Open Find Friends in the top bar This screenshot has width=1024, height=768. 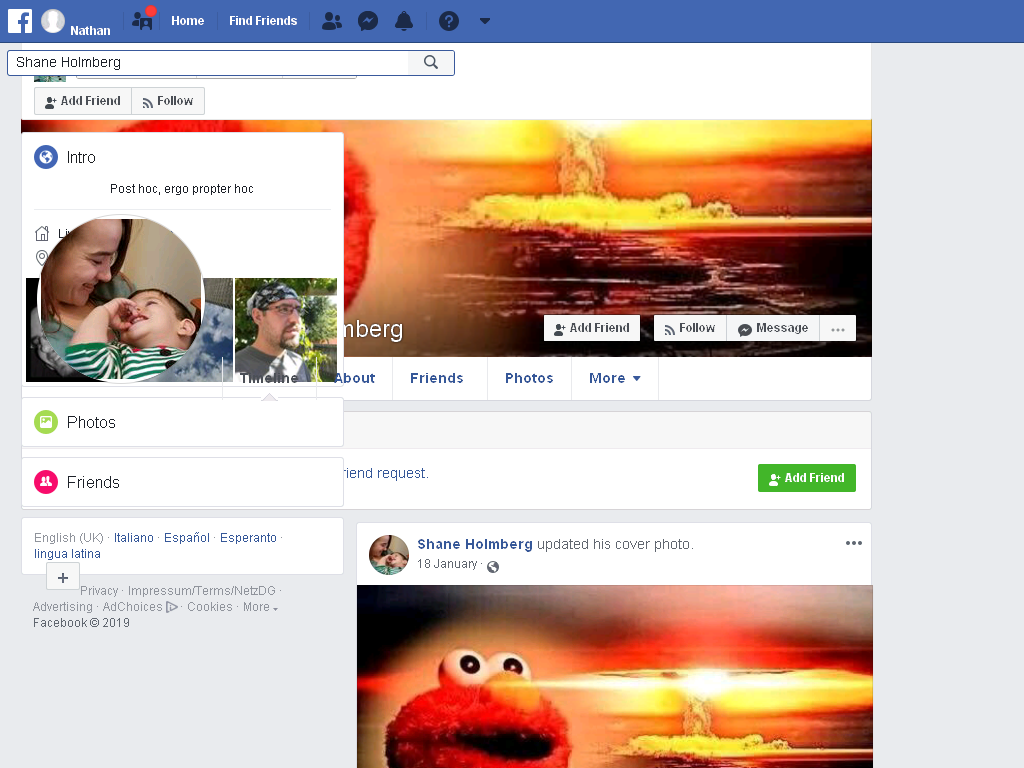pyautogui.click(x=263, y=21)
